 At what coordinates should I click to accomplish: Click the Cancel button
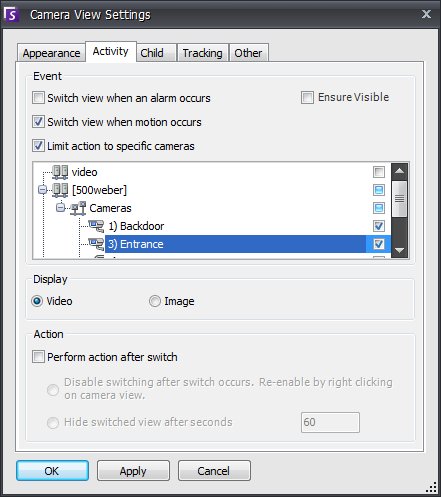tap(214, 471)
